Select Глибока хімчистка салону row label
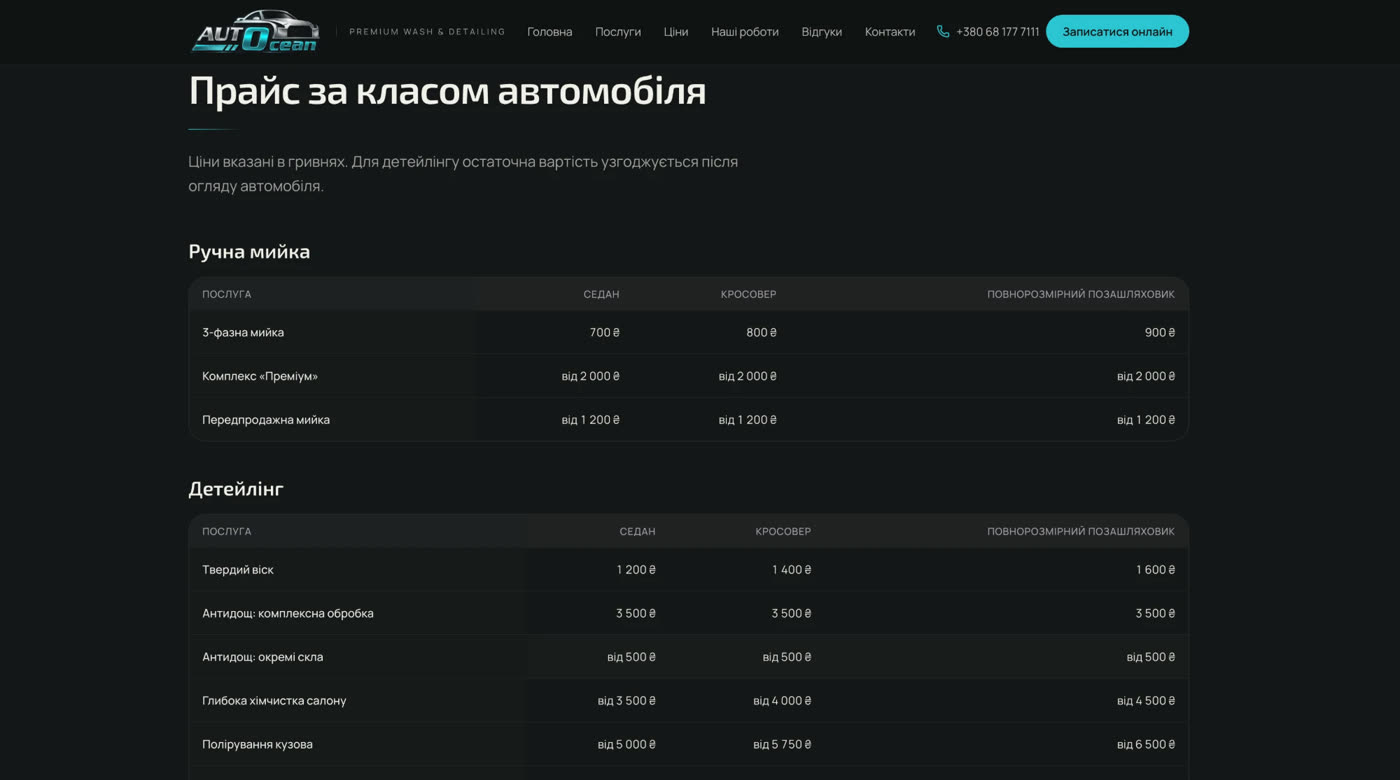 point(274,701)
